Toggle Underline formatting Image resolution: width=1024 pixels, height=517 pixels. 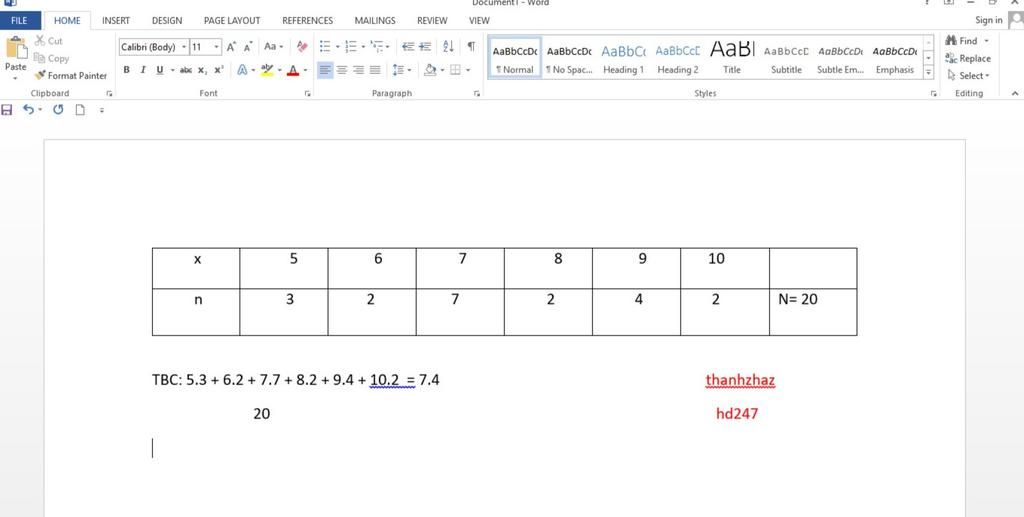(159, 70)
